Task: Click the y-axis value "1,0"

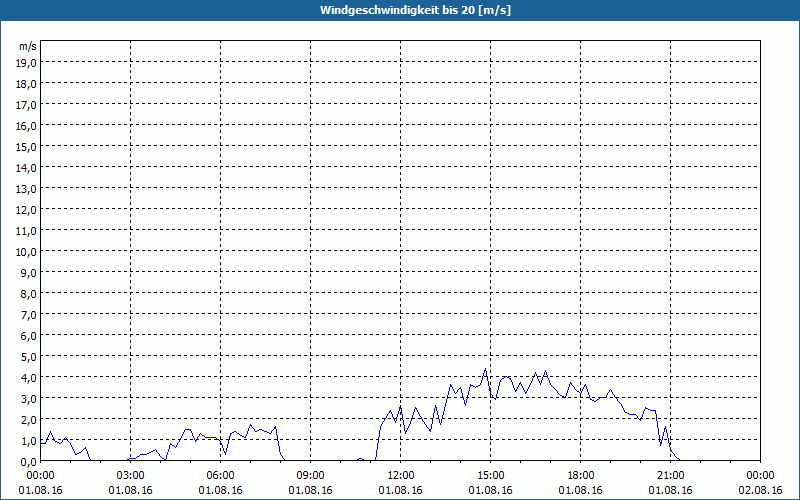Action: click(28, 441)
